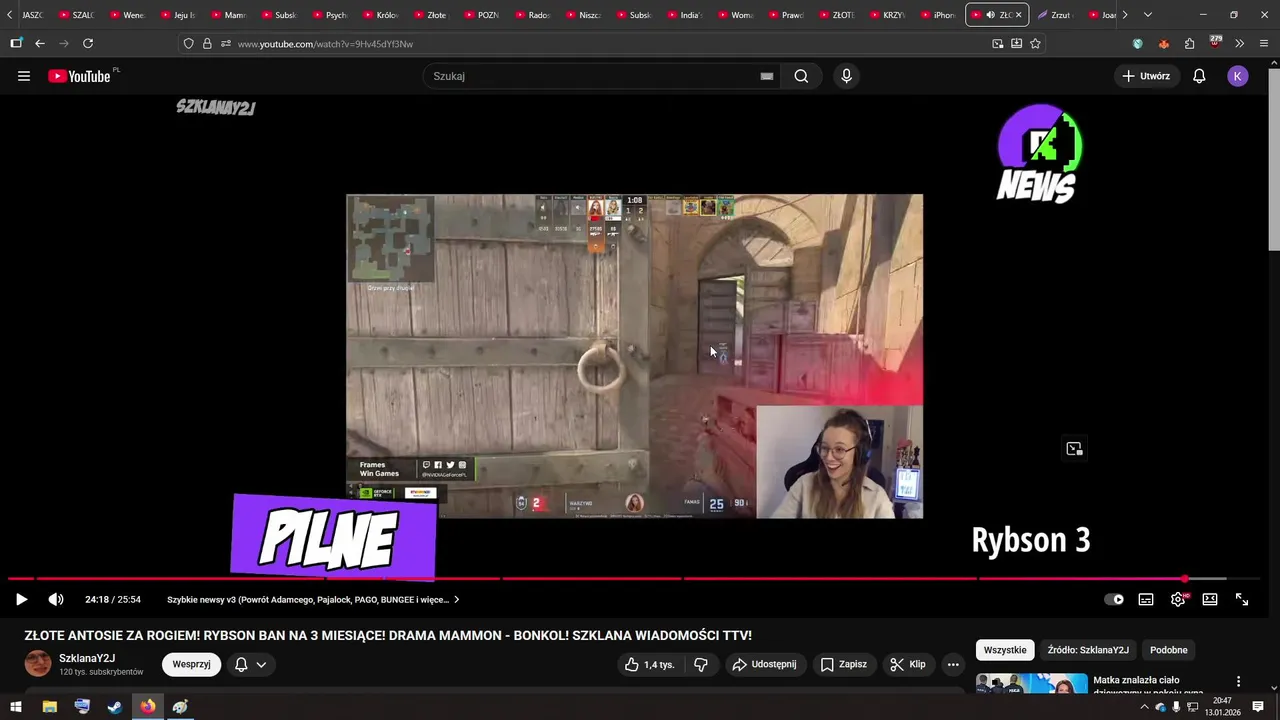
Task: Open the video info card icon
Action: 1074,449
